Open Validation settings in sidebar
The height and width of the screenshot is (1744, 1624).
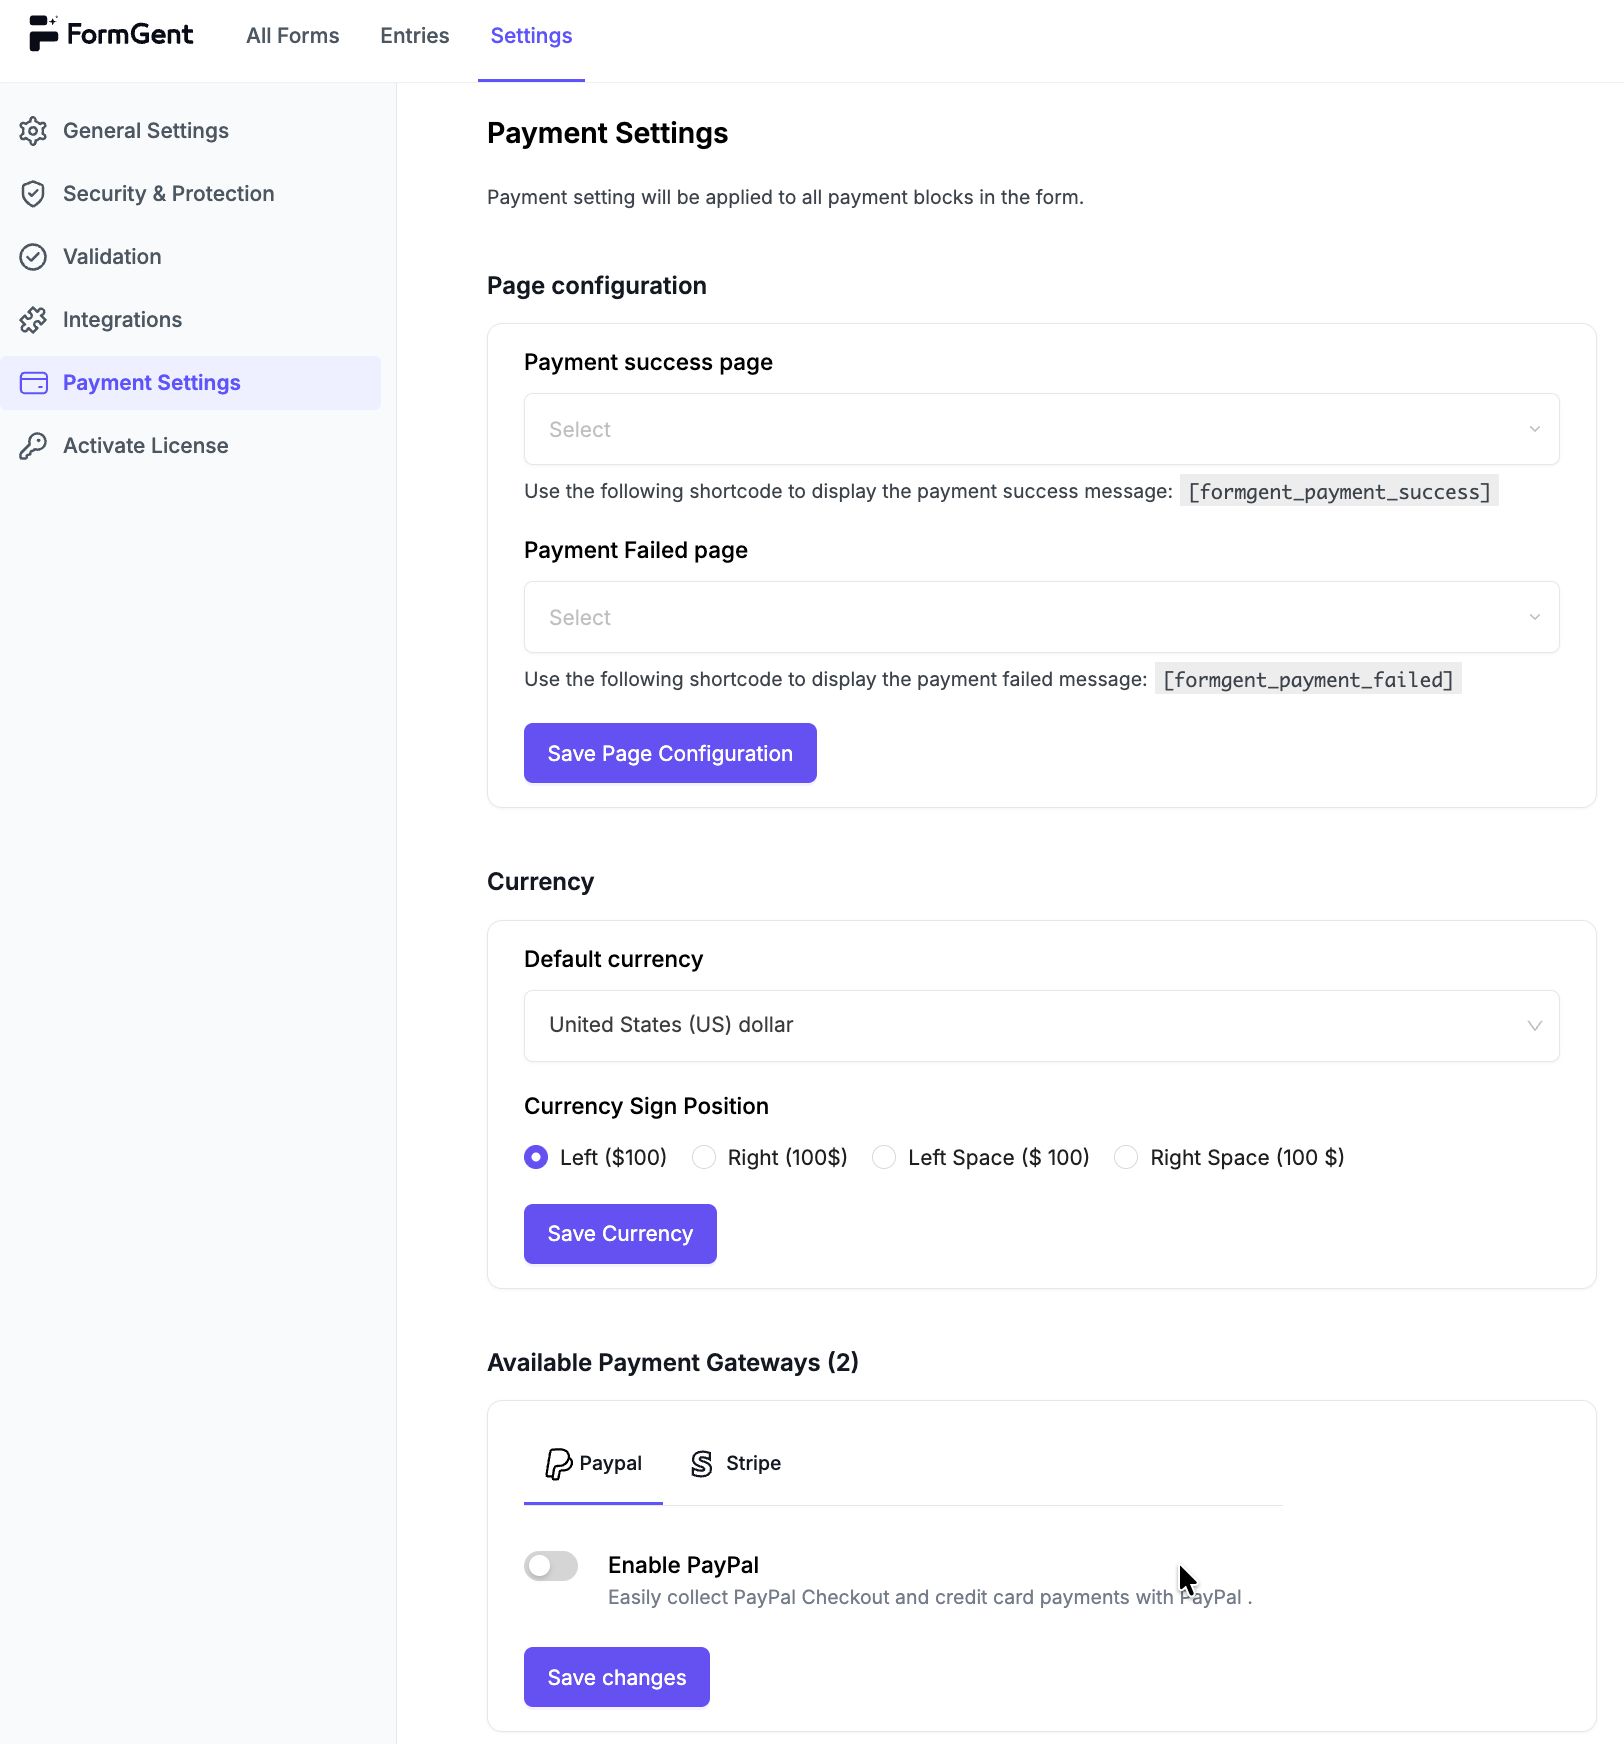[x=190, y=257]
